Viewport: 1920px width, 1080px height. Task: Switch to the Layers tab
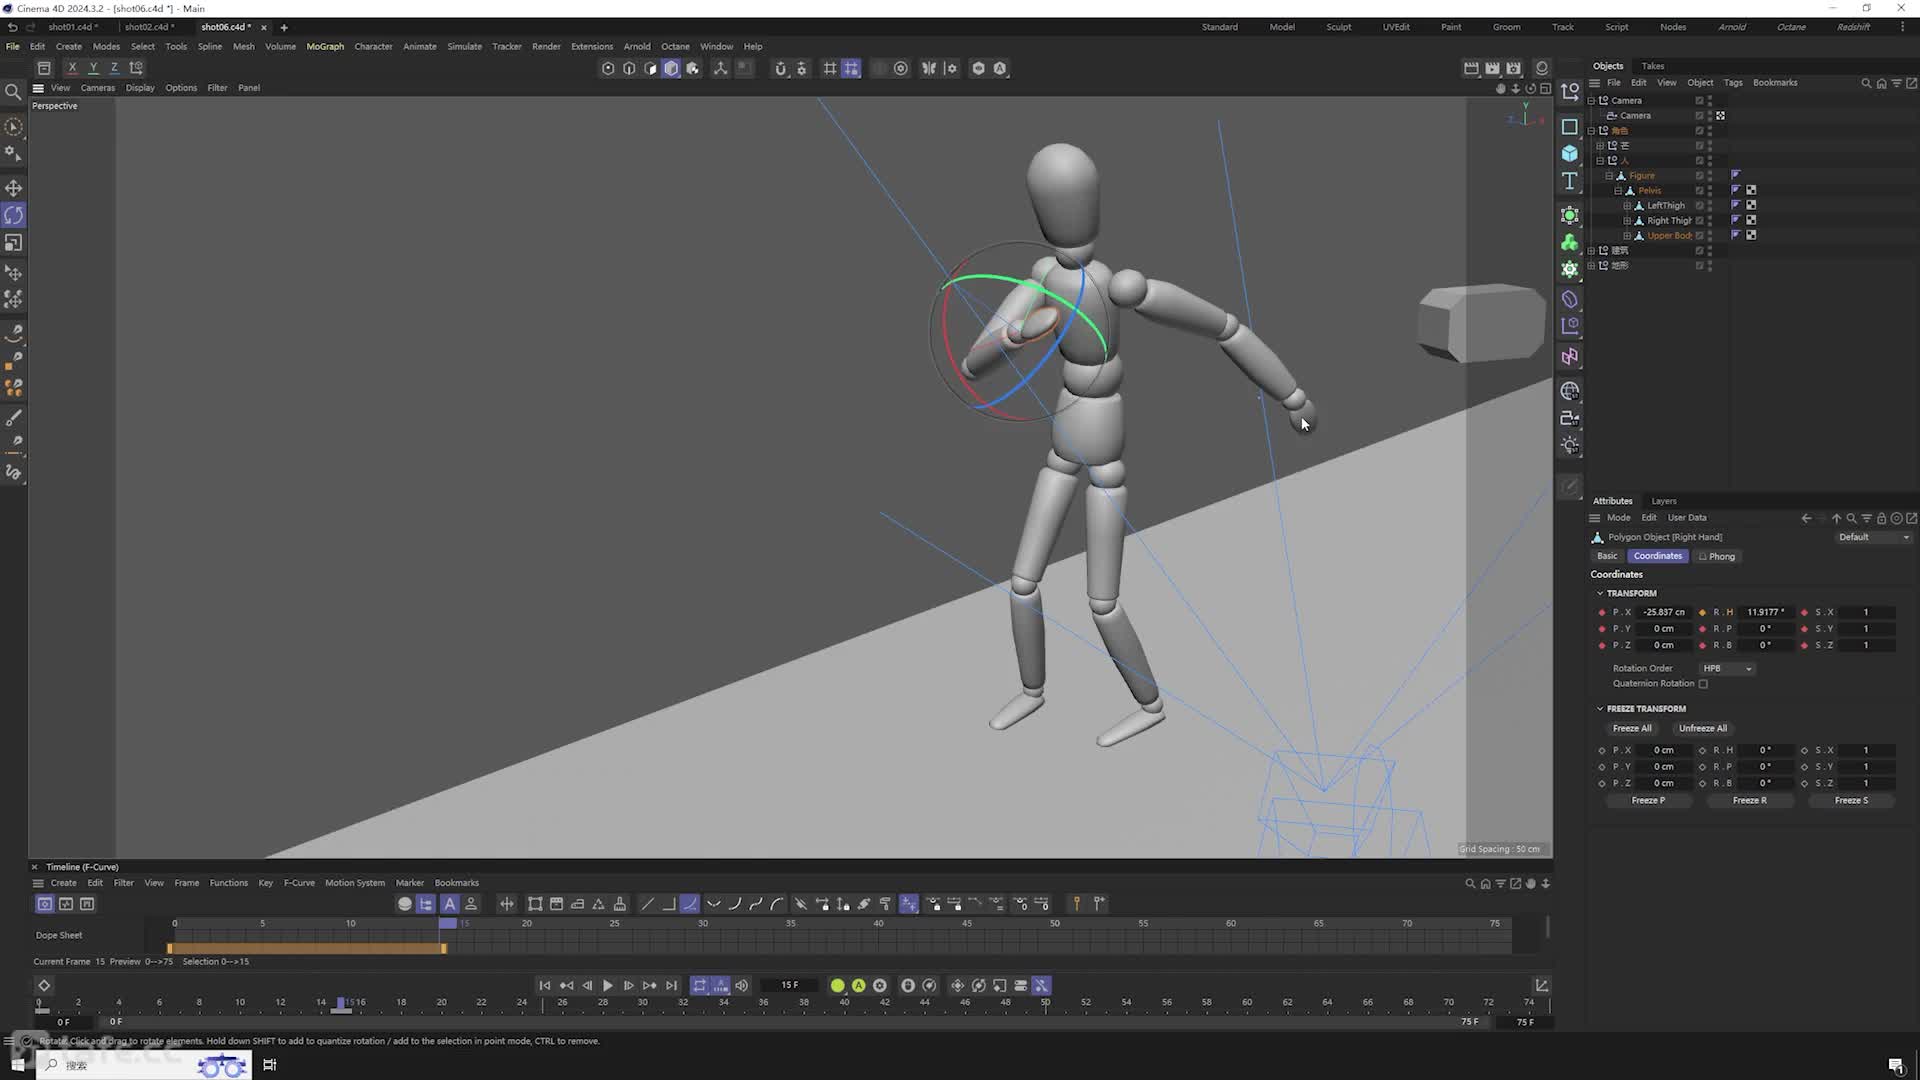point(1664,501)
